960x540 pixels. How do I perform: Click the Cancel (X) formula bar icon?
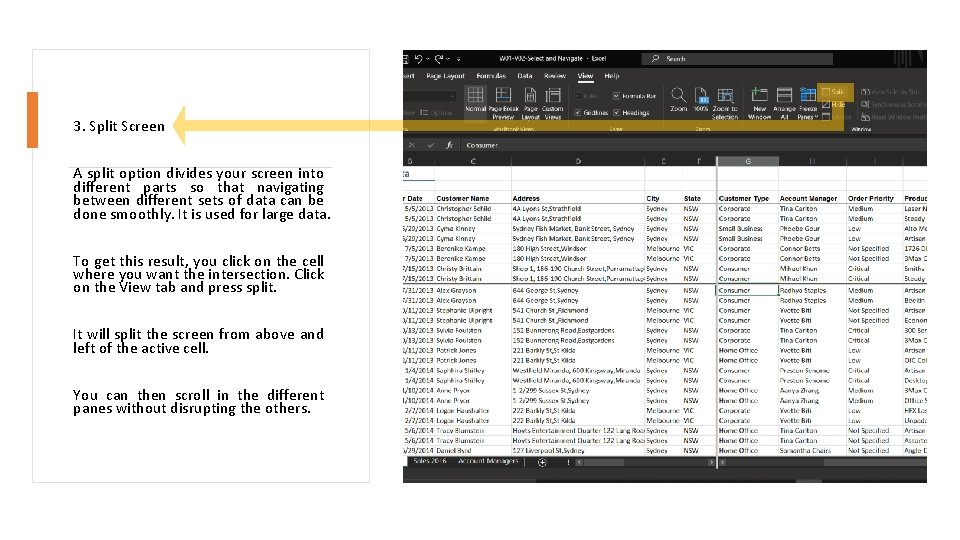click(411, 145)
